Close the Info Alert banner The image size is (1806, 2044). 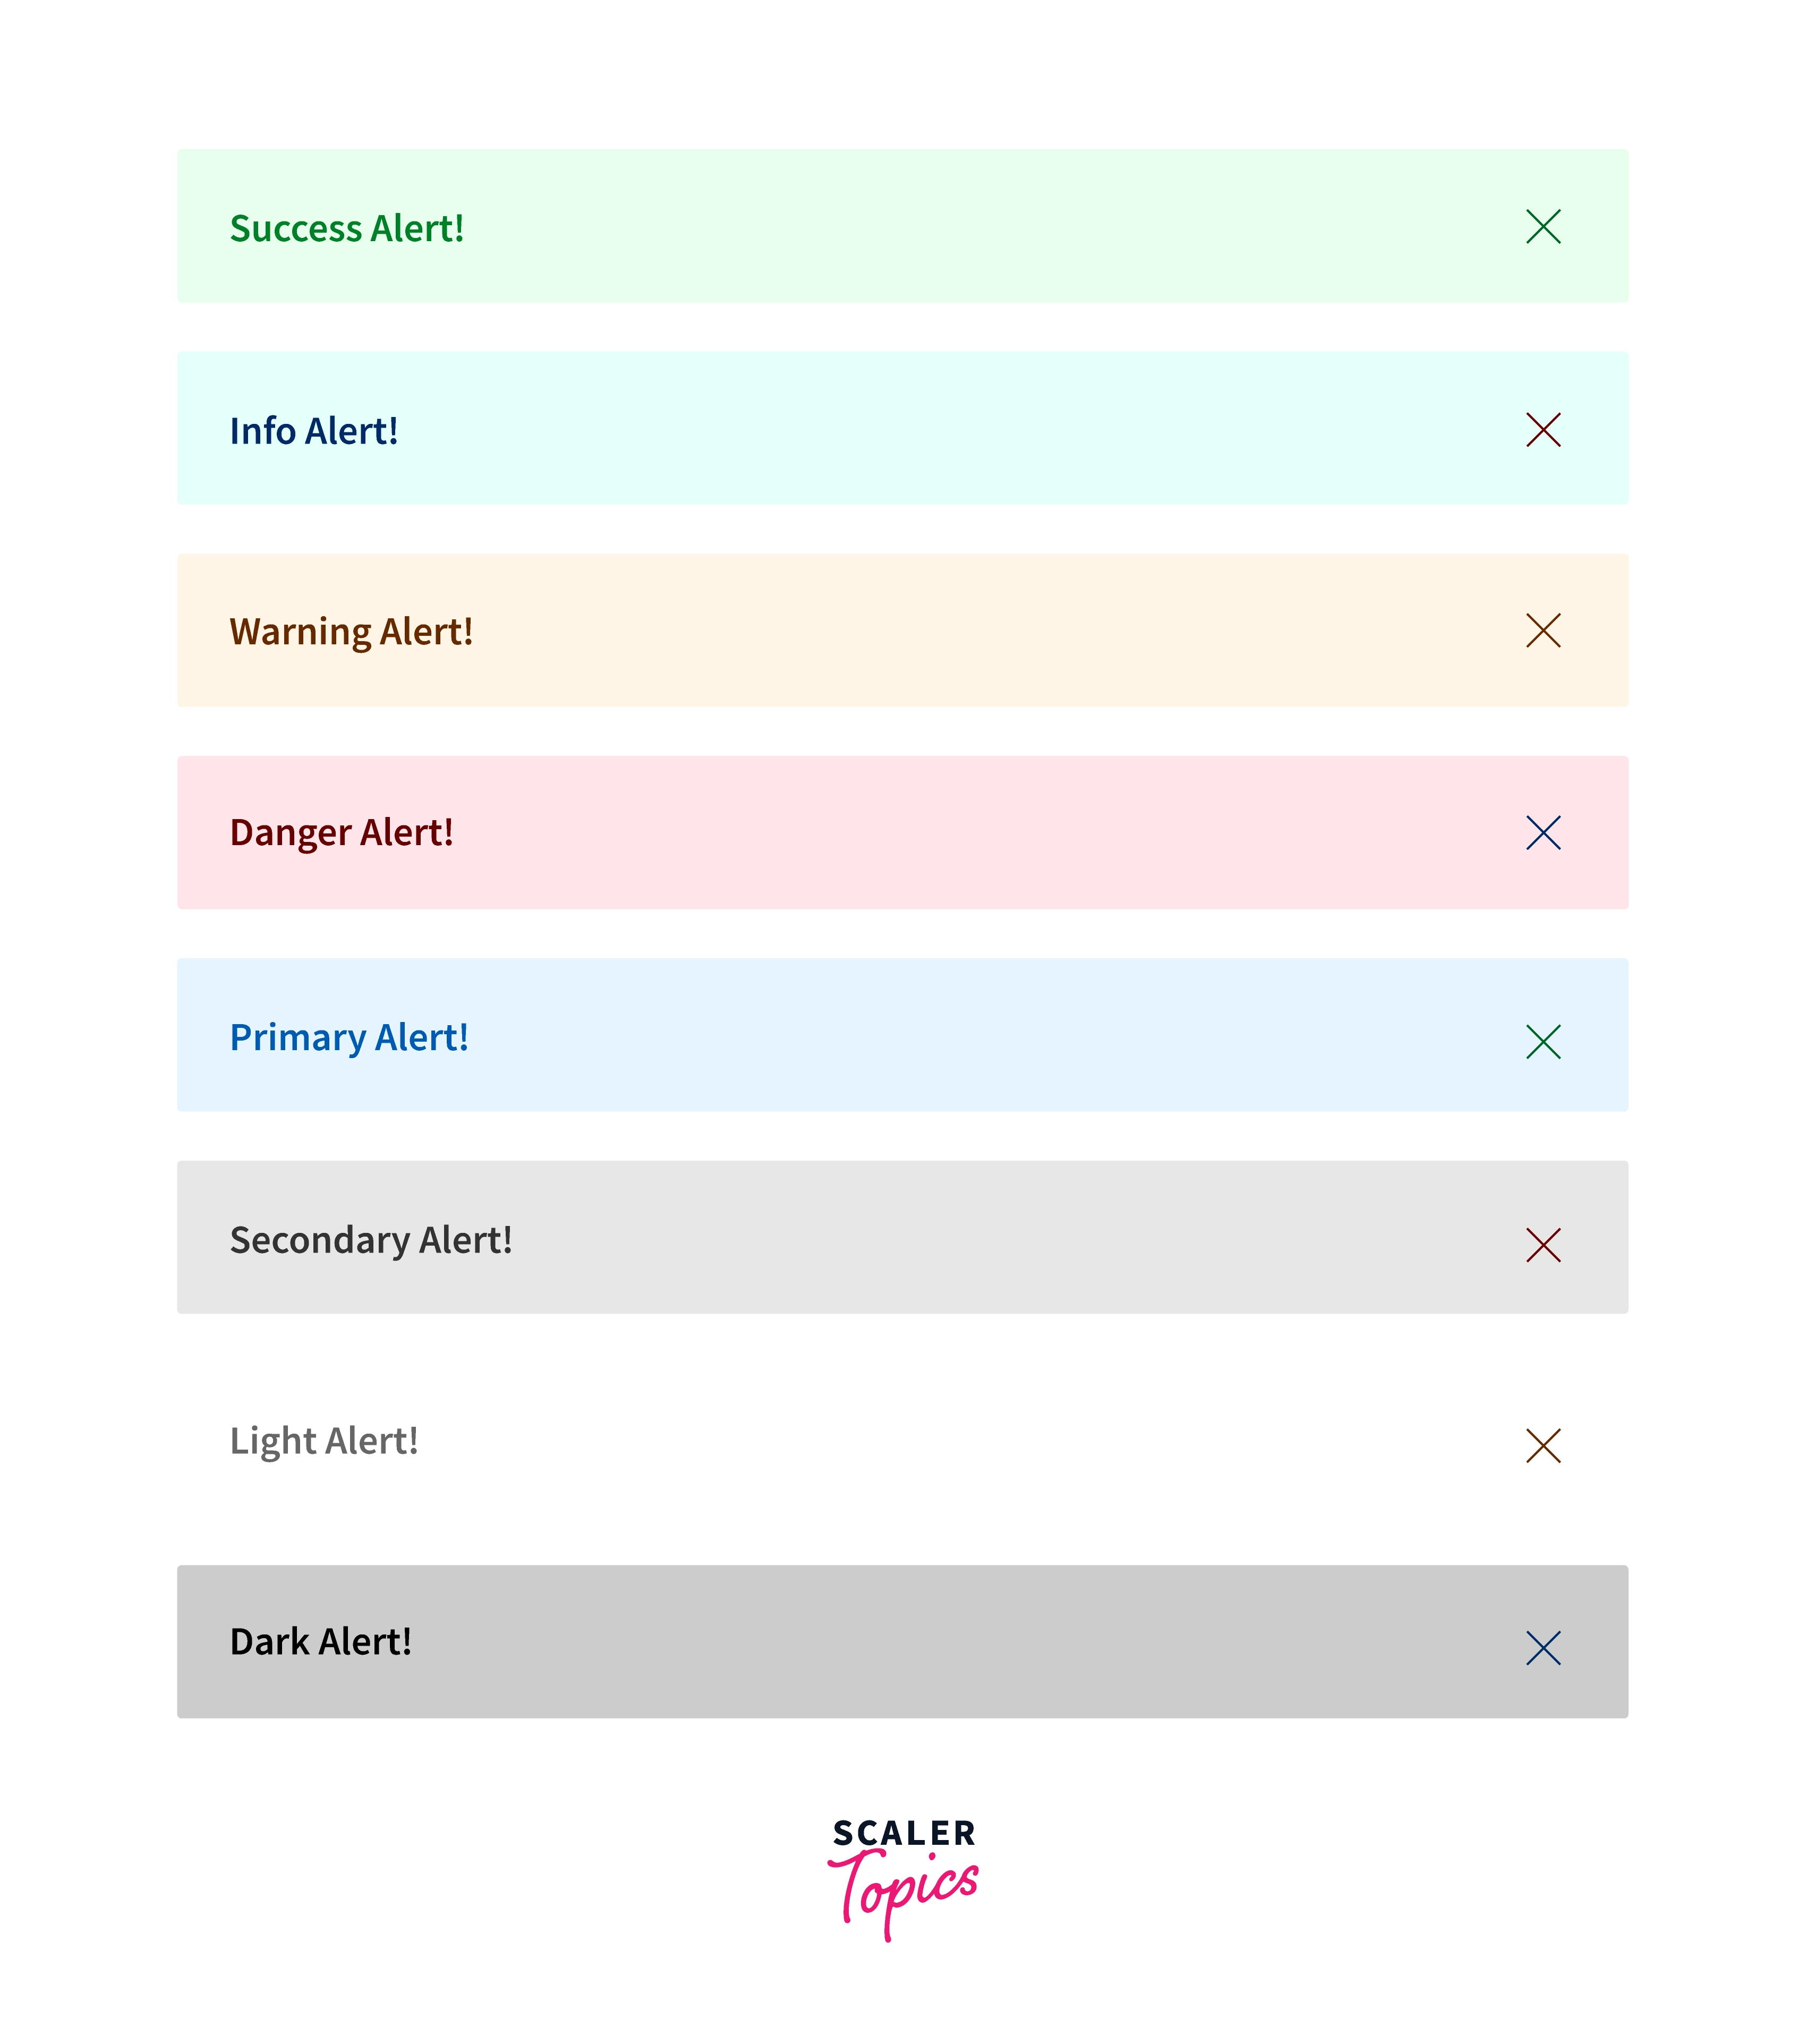click(x=1543, y=430)
